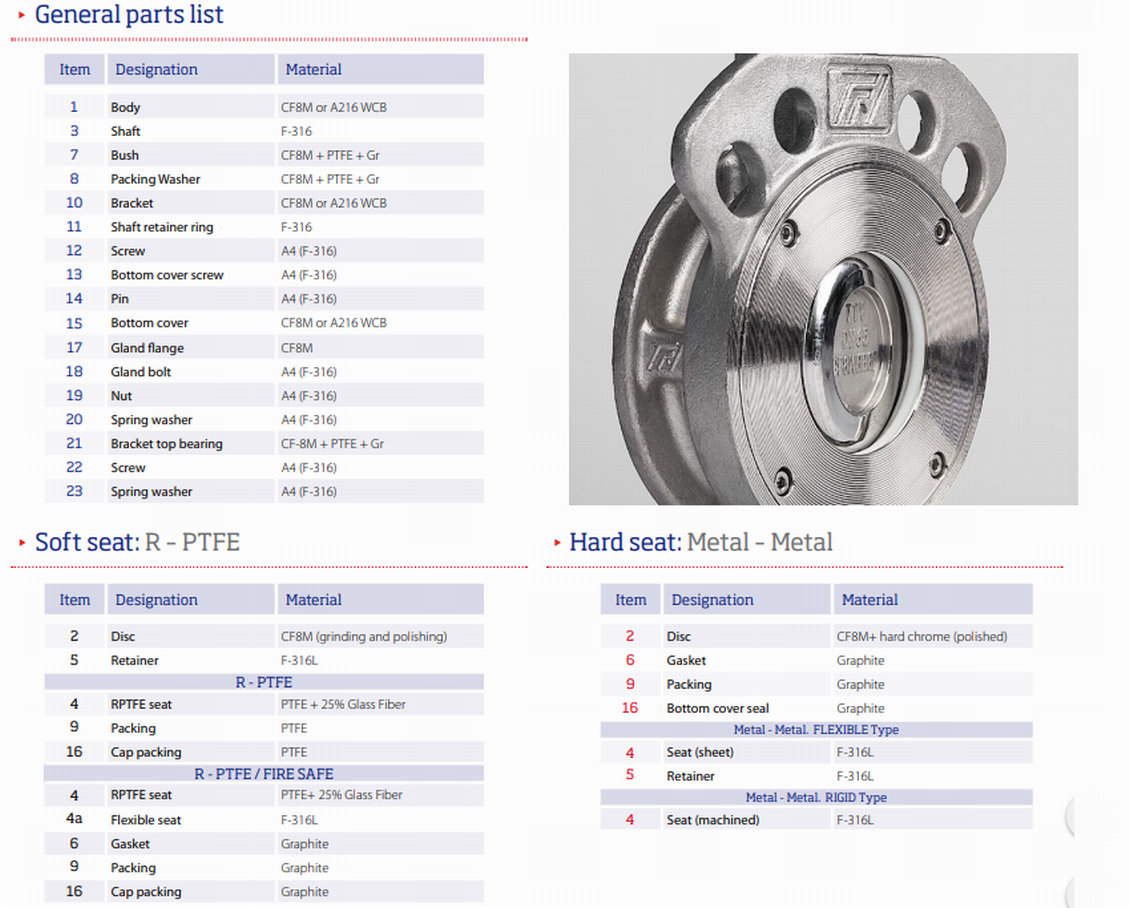This screenshot has width=1129, height=908.
Task: Click the 'R - PTFE' section band
Action: (x=264, y=682)
